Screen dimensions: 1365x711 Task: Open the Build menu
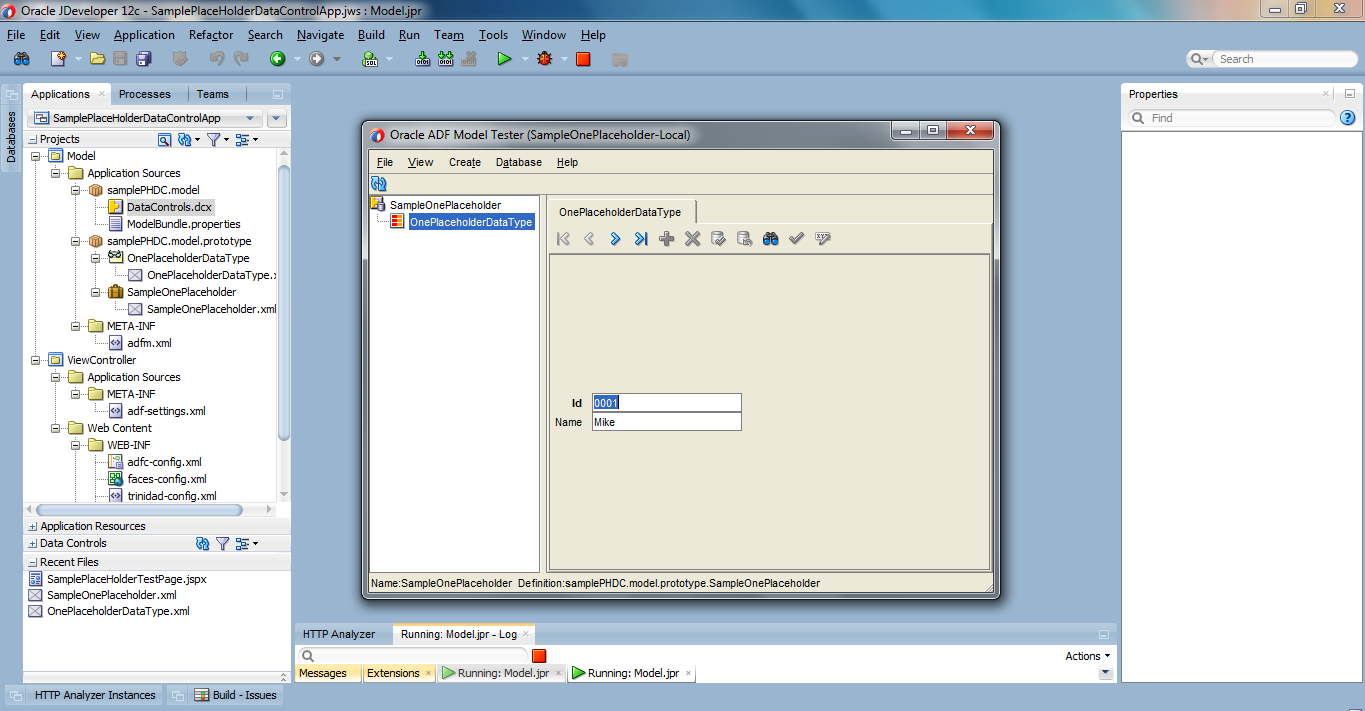(x=371, y=34)
